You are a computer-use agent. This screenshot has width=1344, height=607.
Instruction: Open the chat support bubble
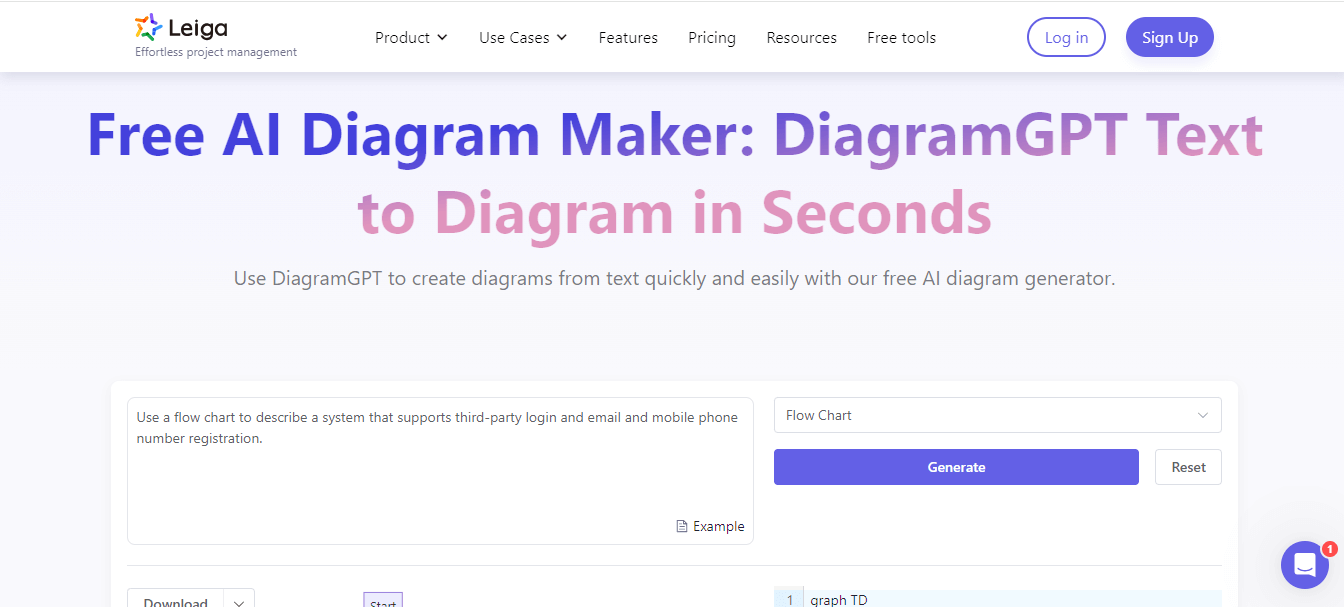point(1305,565)
